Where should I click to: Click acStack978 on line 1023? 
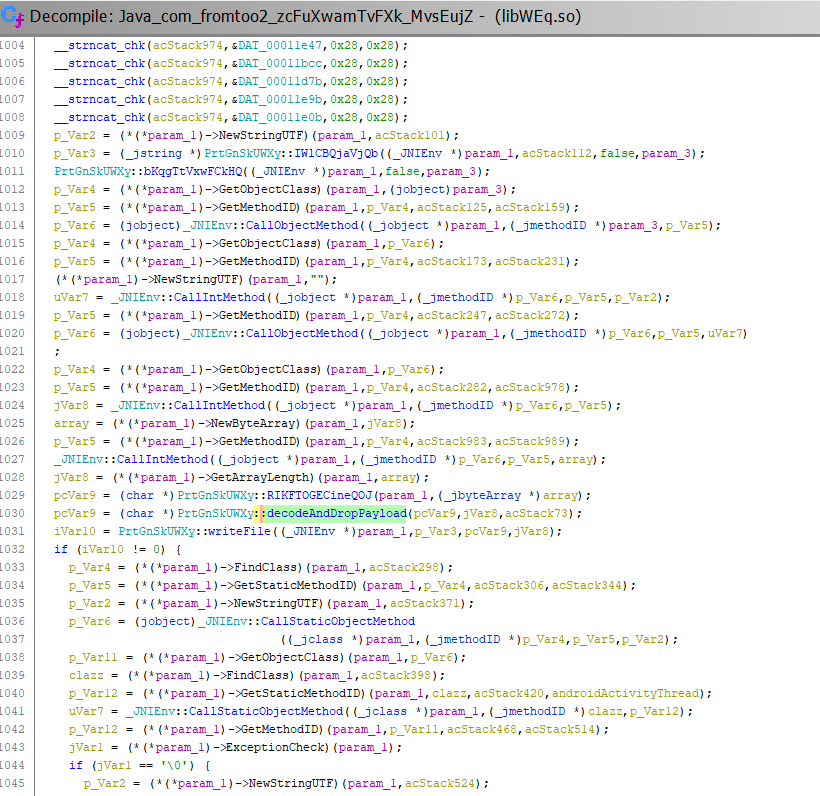click(x=530, y=388)
